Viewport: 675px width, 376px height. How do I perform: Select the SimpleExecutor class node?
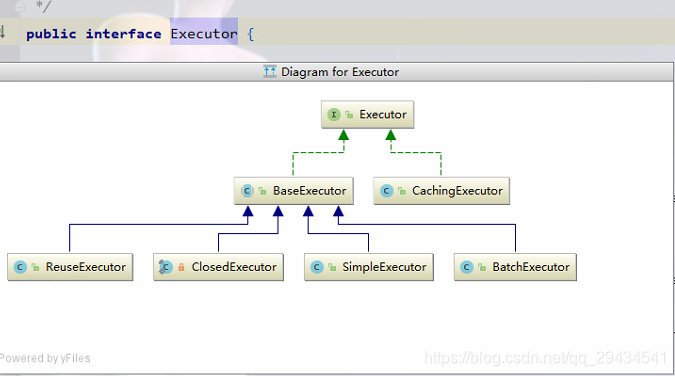(x=368, y=267)
